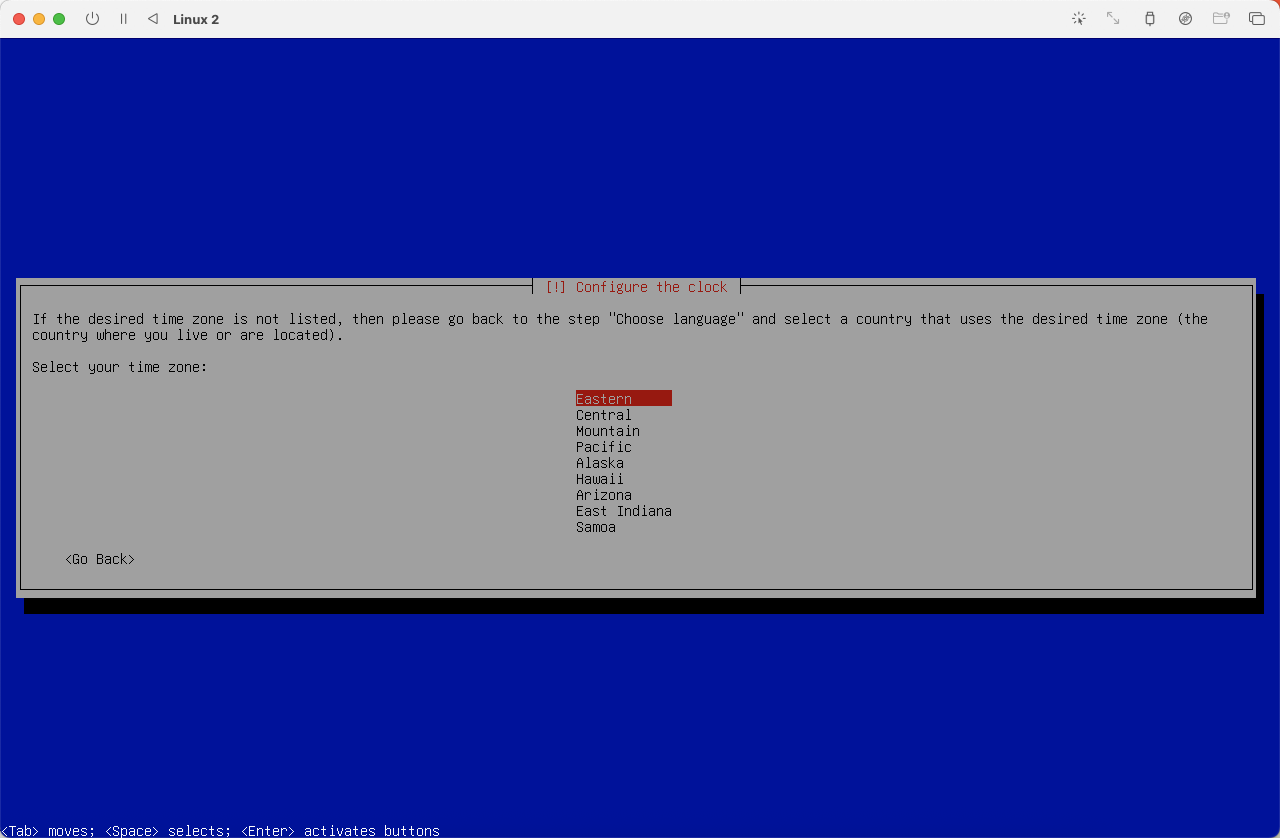Select Arizona from the timezone list
Viewport: 1280px width, 838px height.
point(603,495)
